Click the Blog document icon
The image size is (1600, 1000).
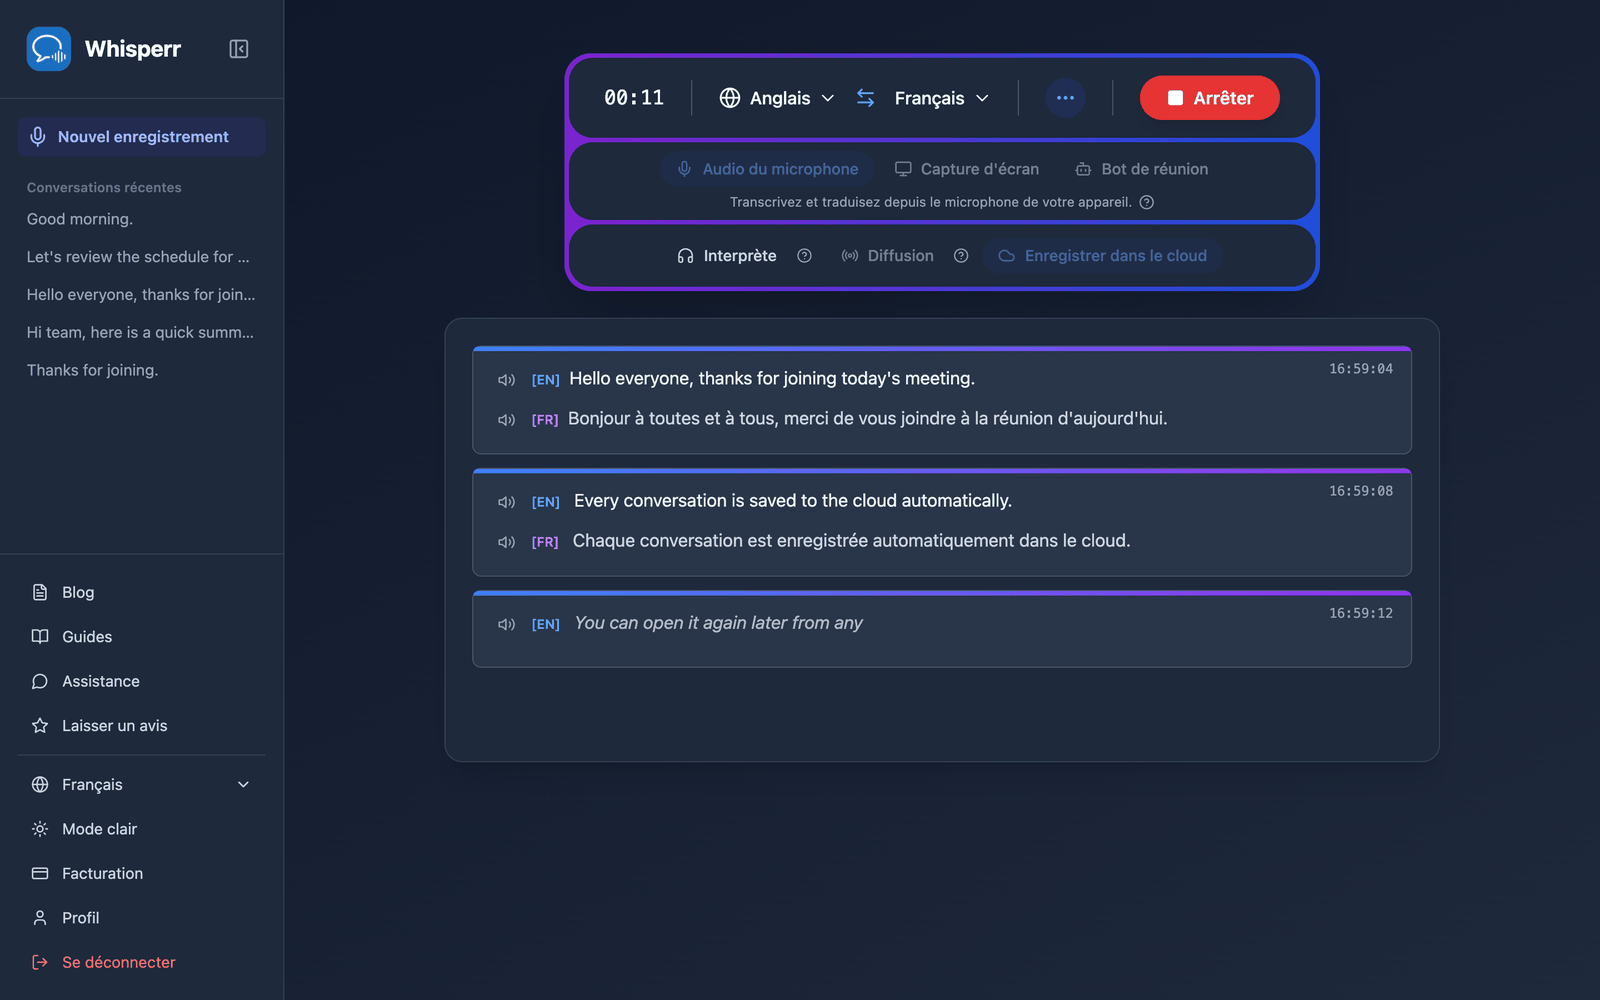coord(40,592)
